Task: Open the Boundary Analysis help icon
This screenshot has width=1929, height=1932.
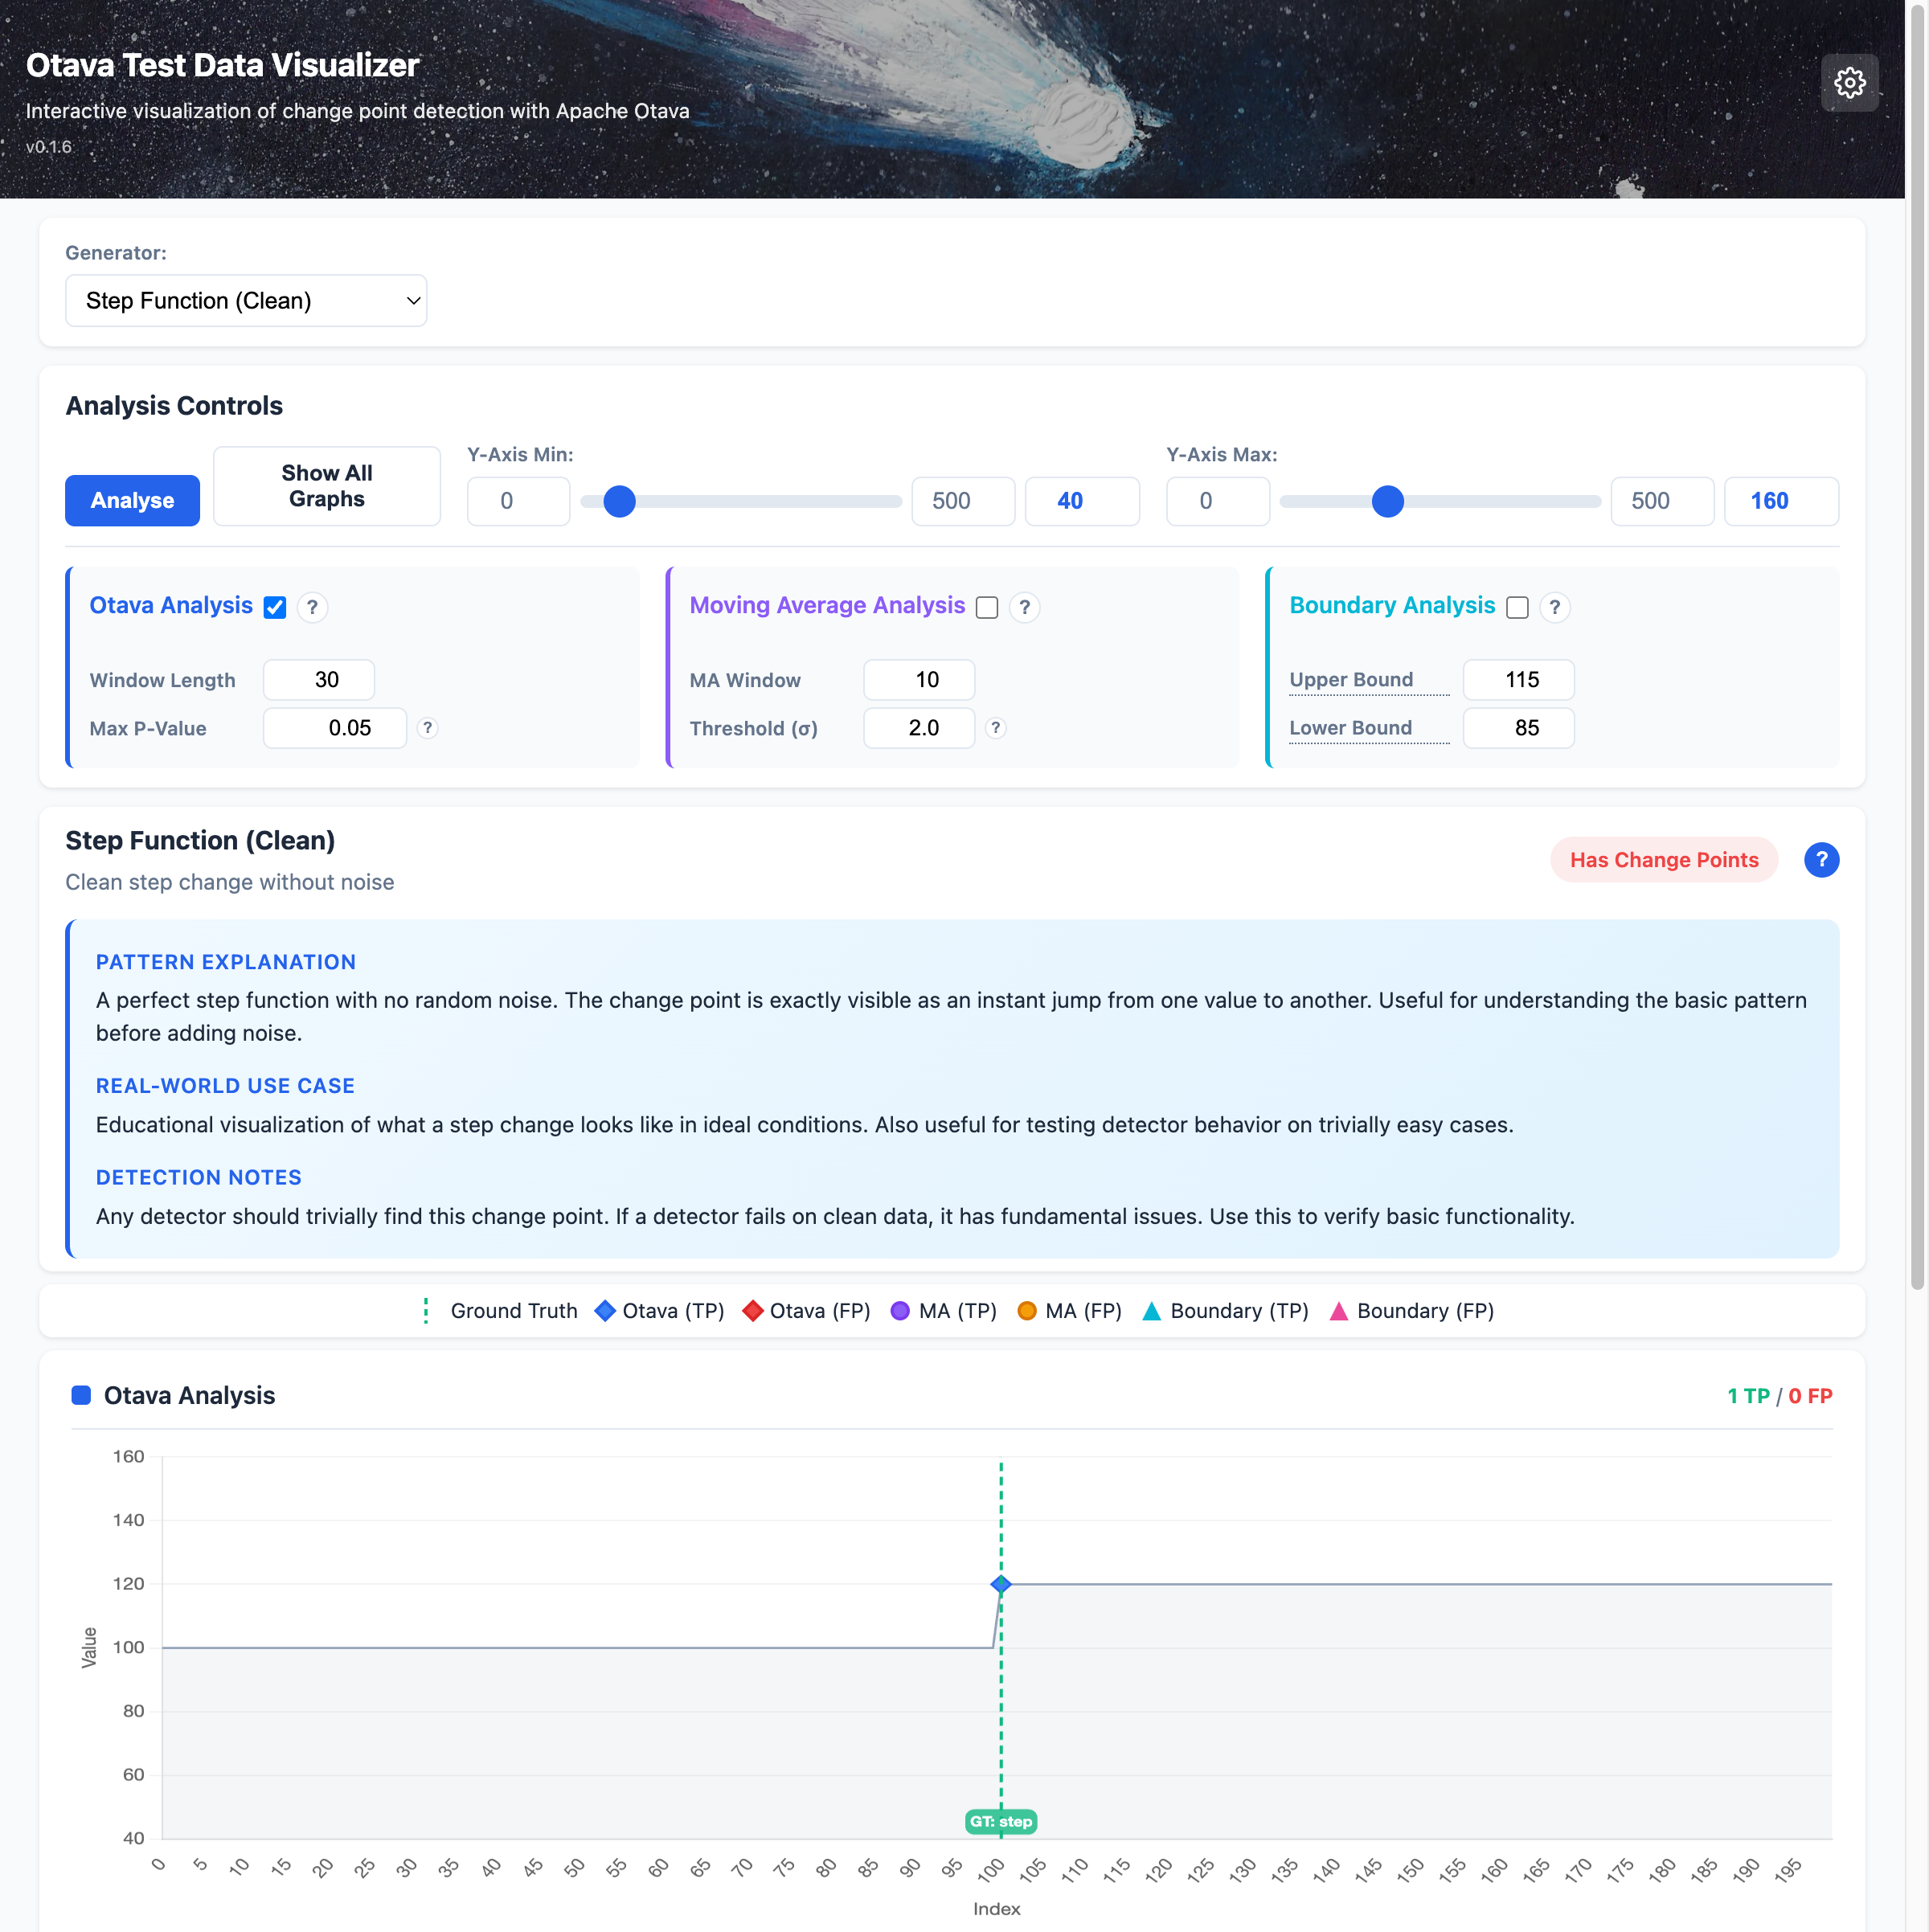Action: (1554, 607)
